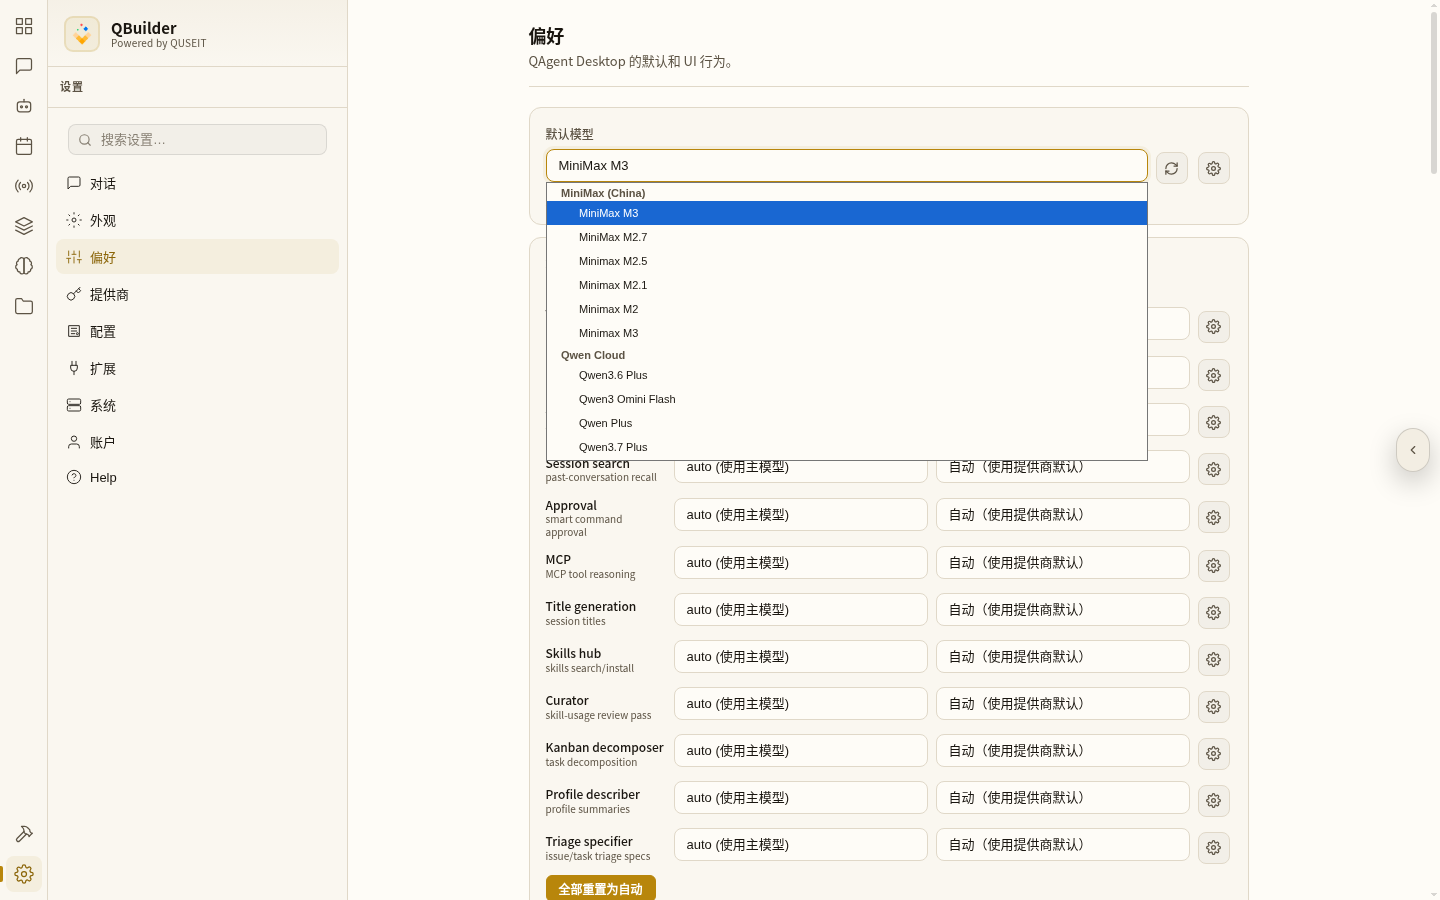Open the hammer tools icon near bottom left

tap(24, 834)
